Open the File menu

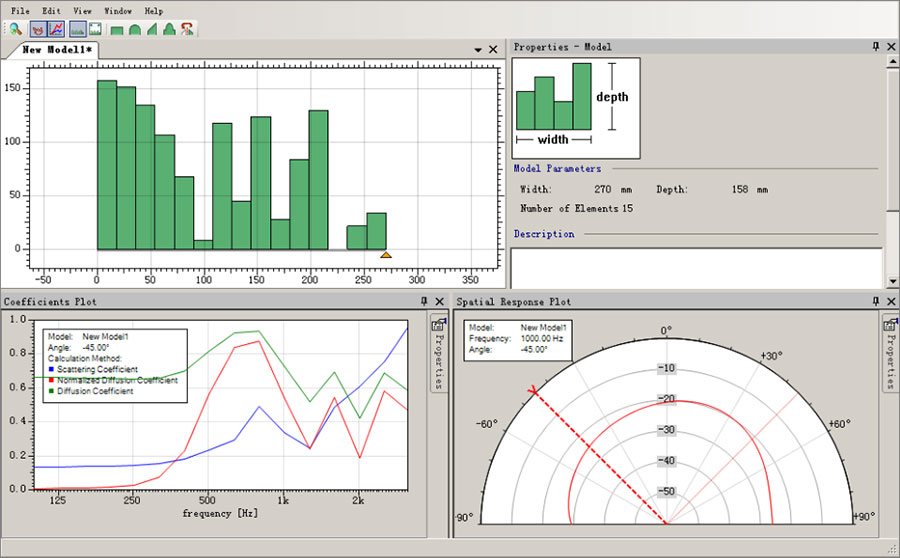click(20, 10)
